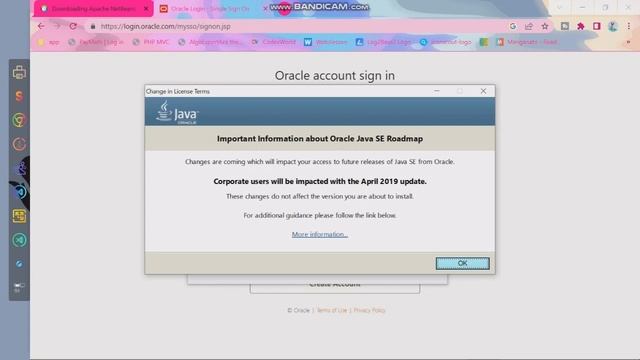Viewport: 640px width, 360px height.
Task: Click the orange S icon in the sidebar
Action: pyautogui.click(x=19, y=96)
